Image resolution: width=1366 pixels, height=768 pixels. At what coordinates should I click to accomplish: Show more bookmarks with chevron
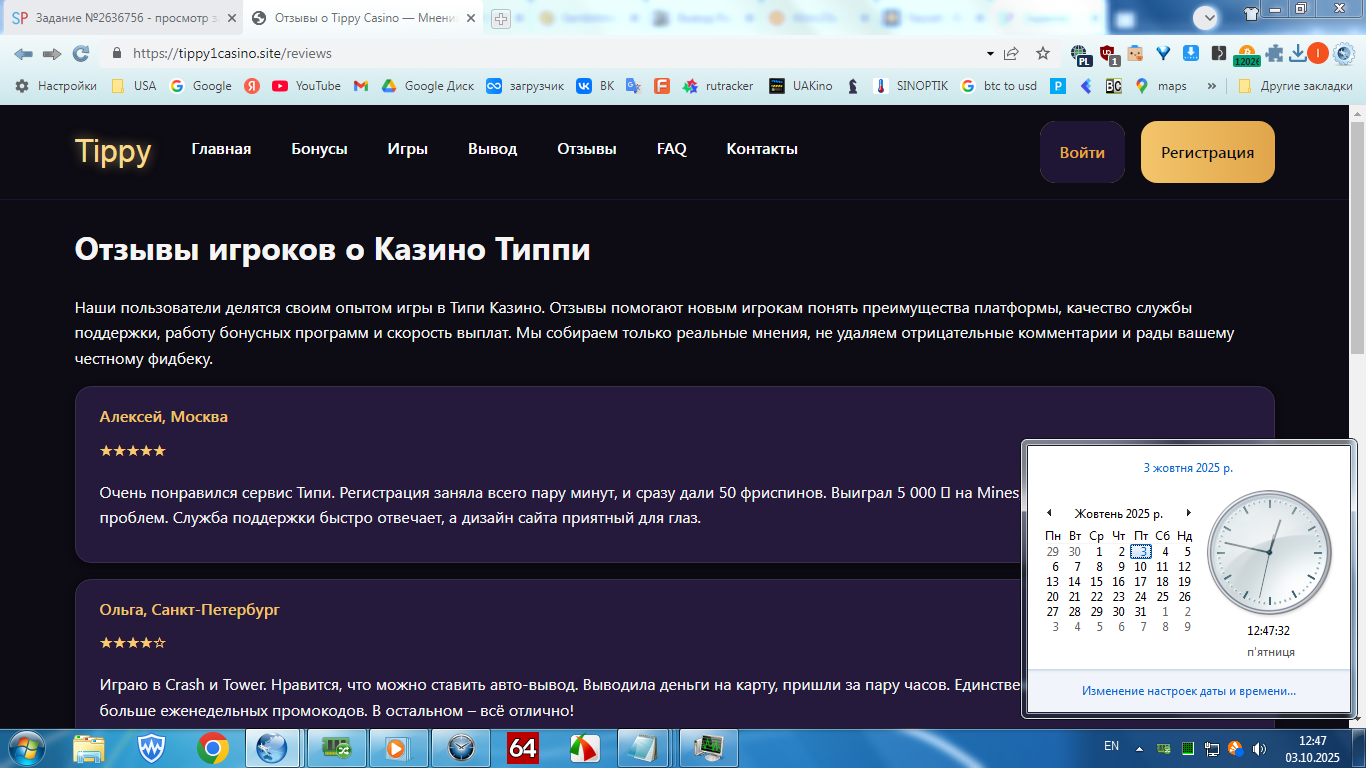[x=1212, y=86]
